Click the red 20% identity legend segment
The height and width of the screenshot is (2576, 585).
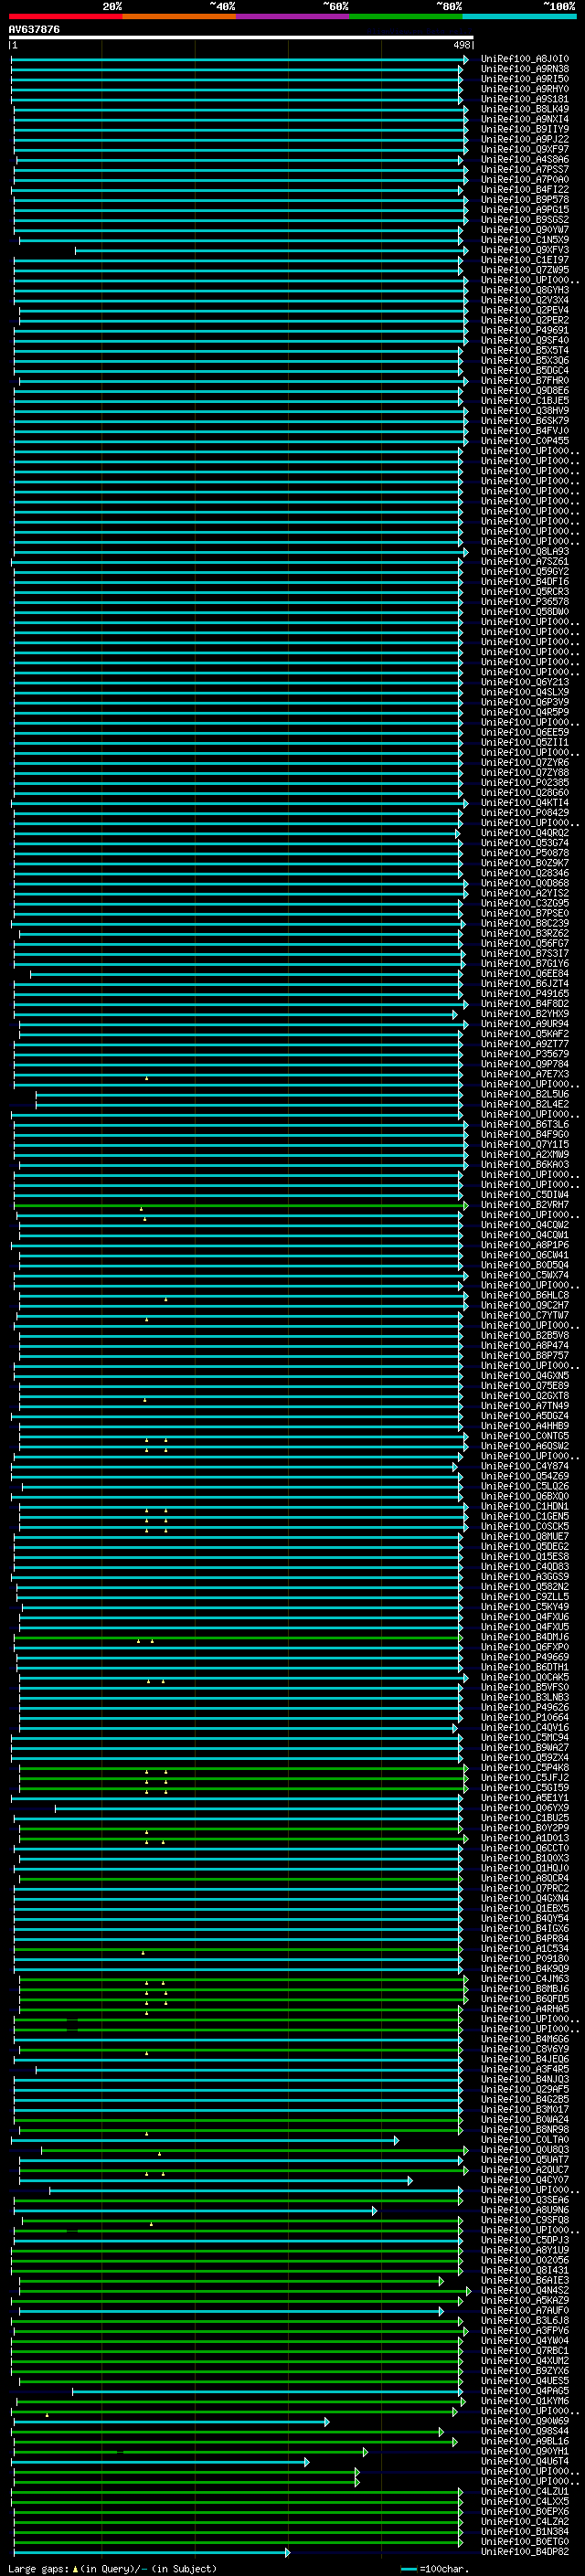point(65,16)
